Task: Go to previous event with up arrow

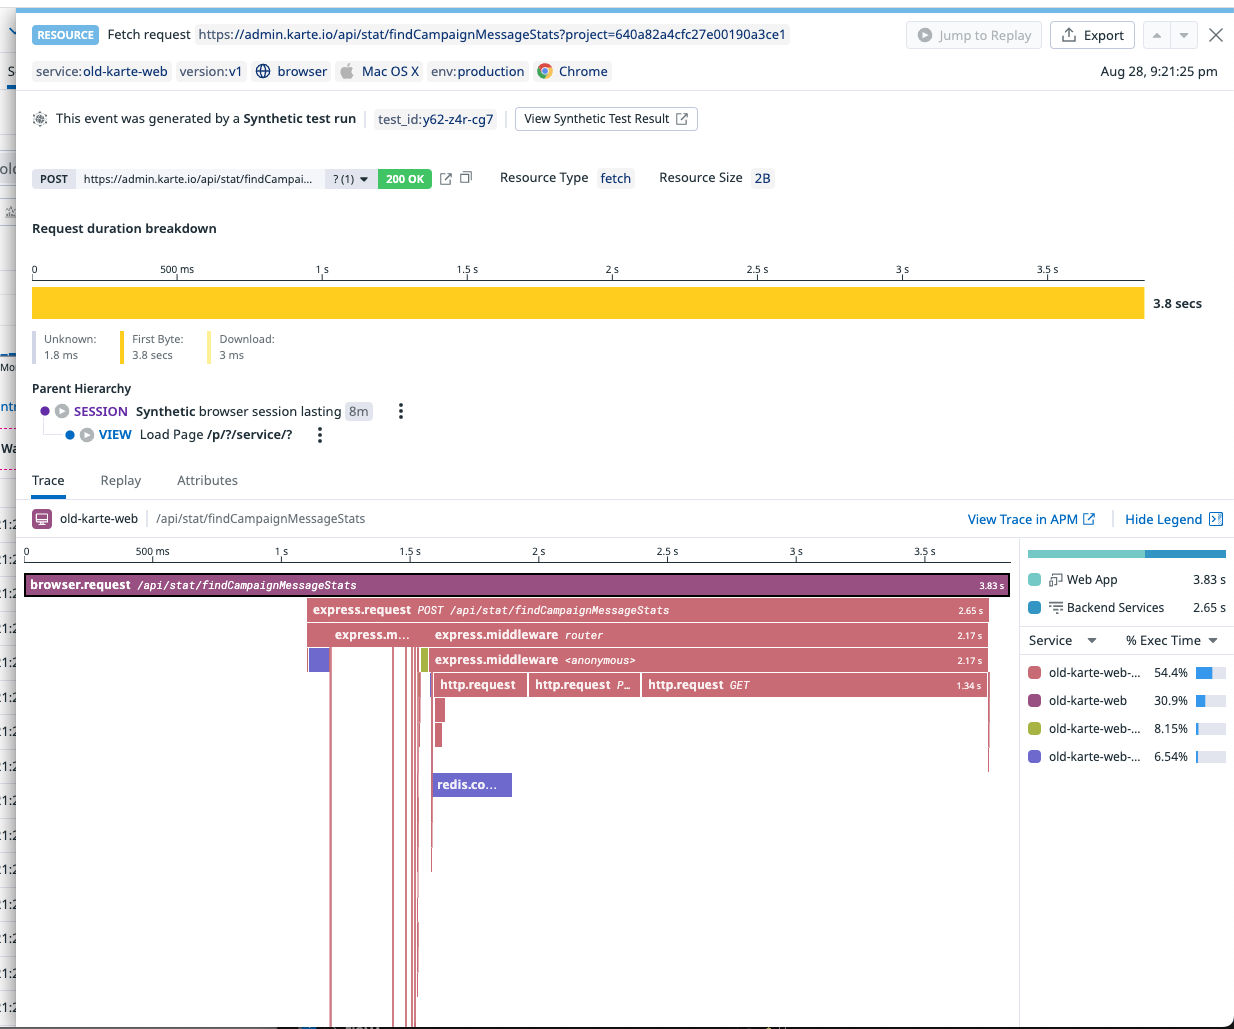Action: click(x=1156, y=35)
